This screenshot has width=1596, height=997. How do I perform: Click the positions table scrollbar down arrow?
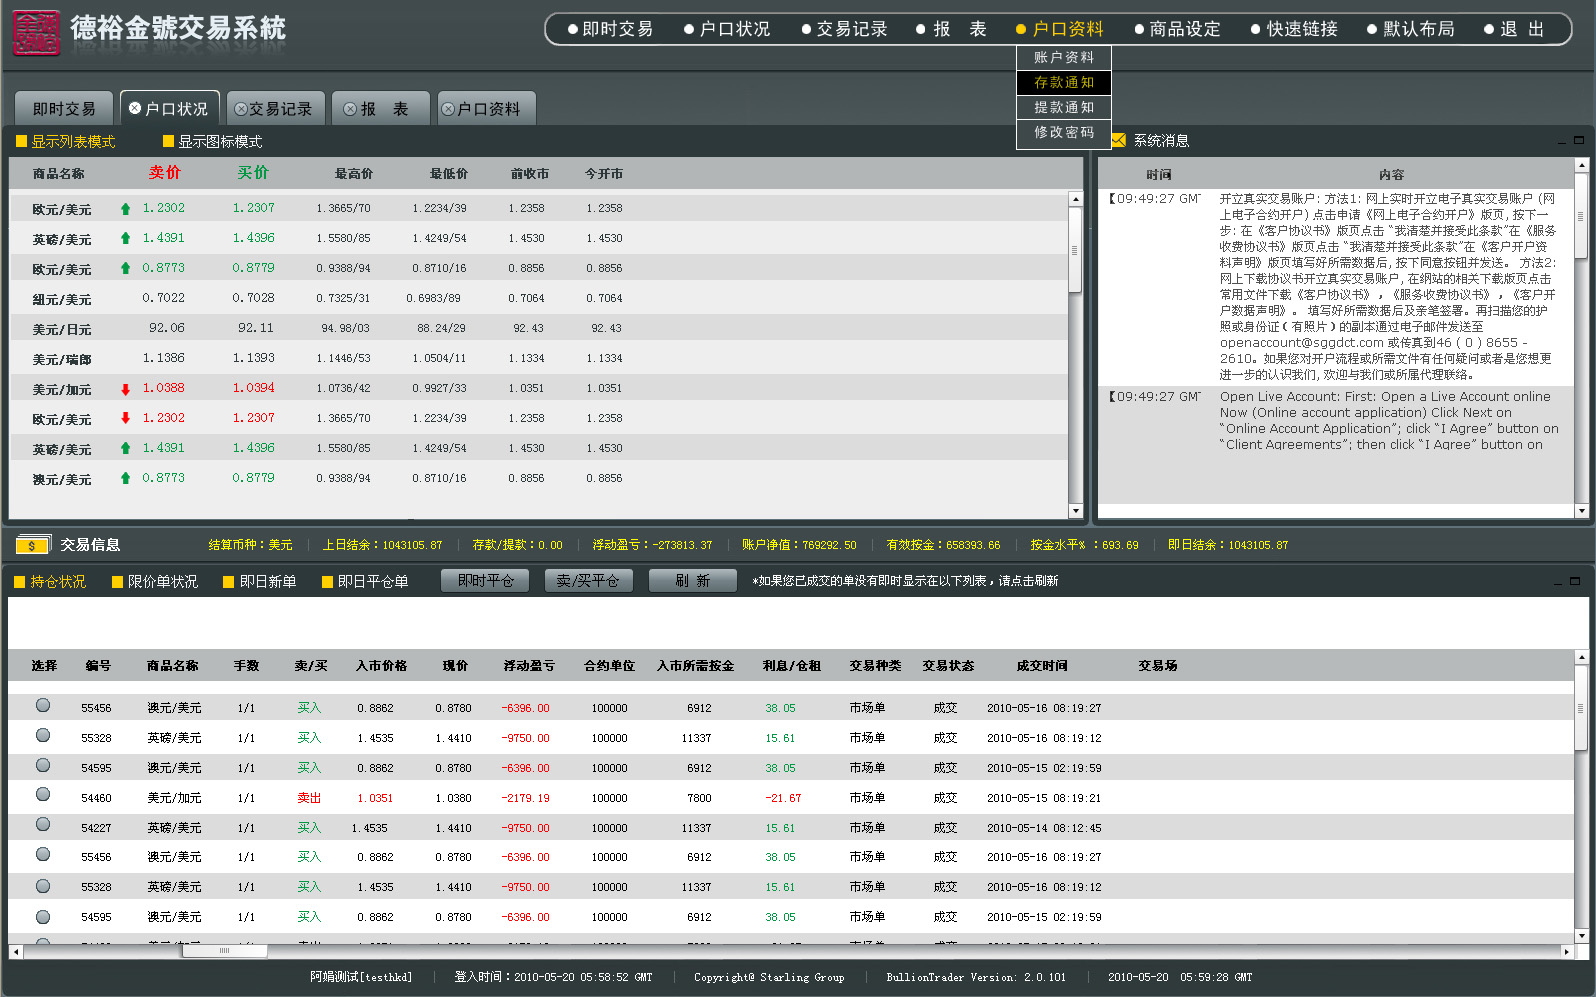click(x=1581, y=936)
